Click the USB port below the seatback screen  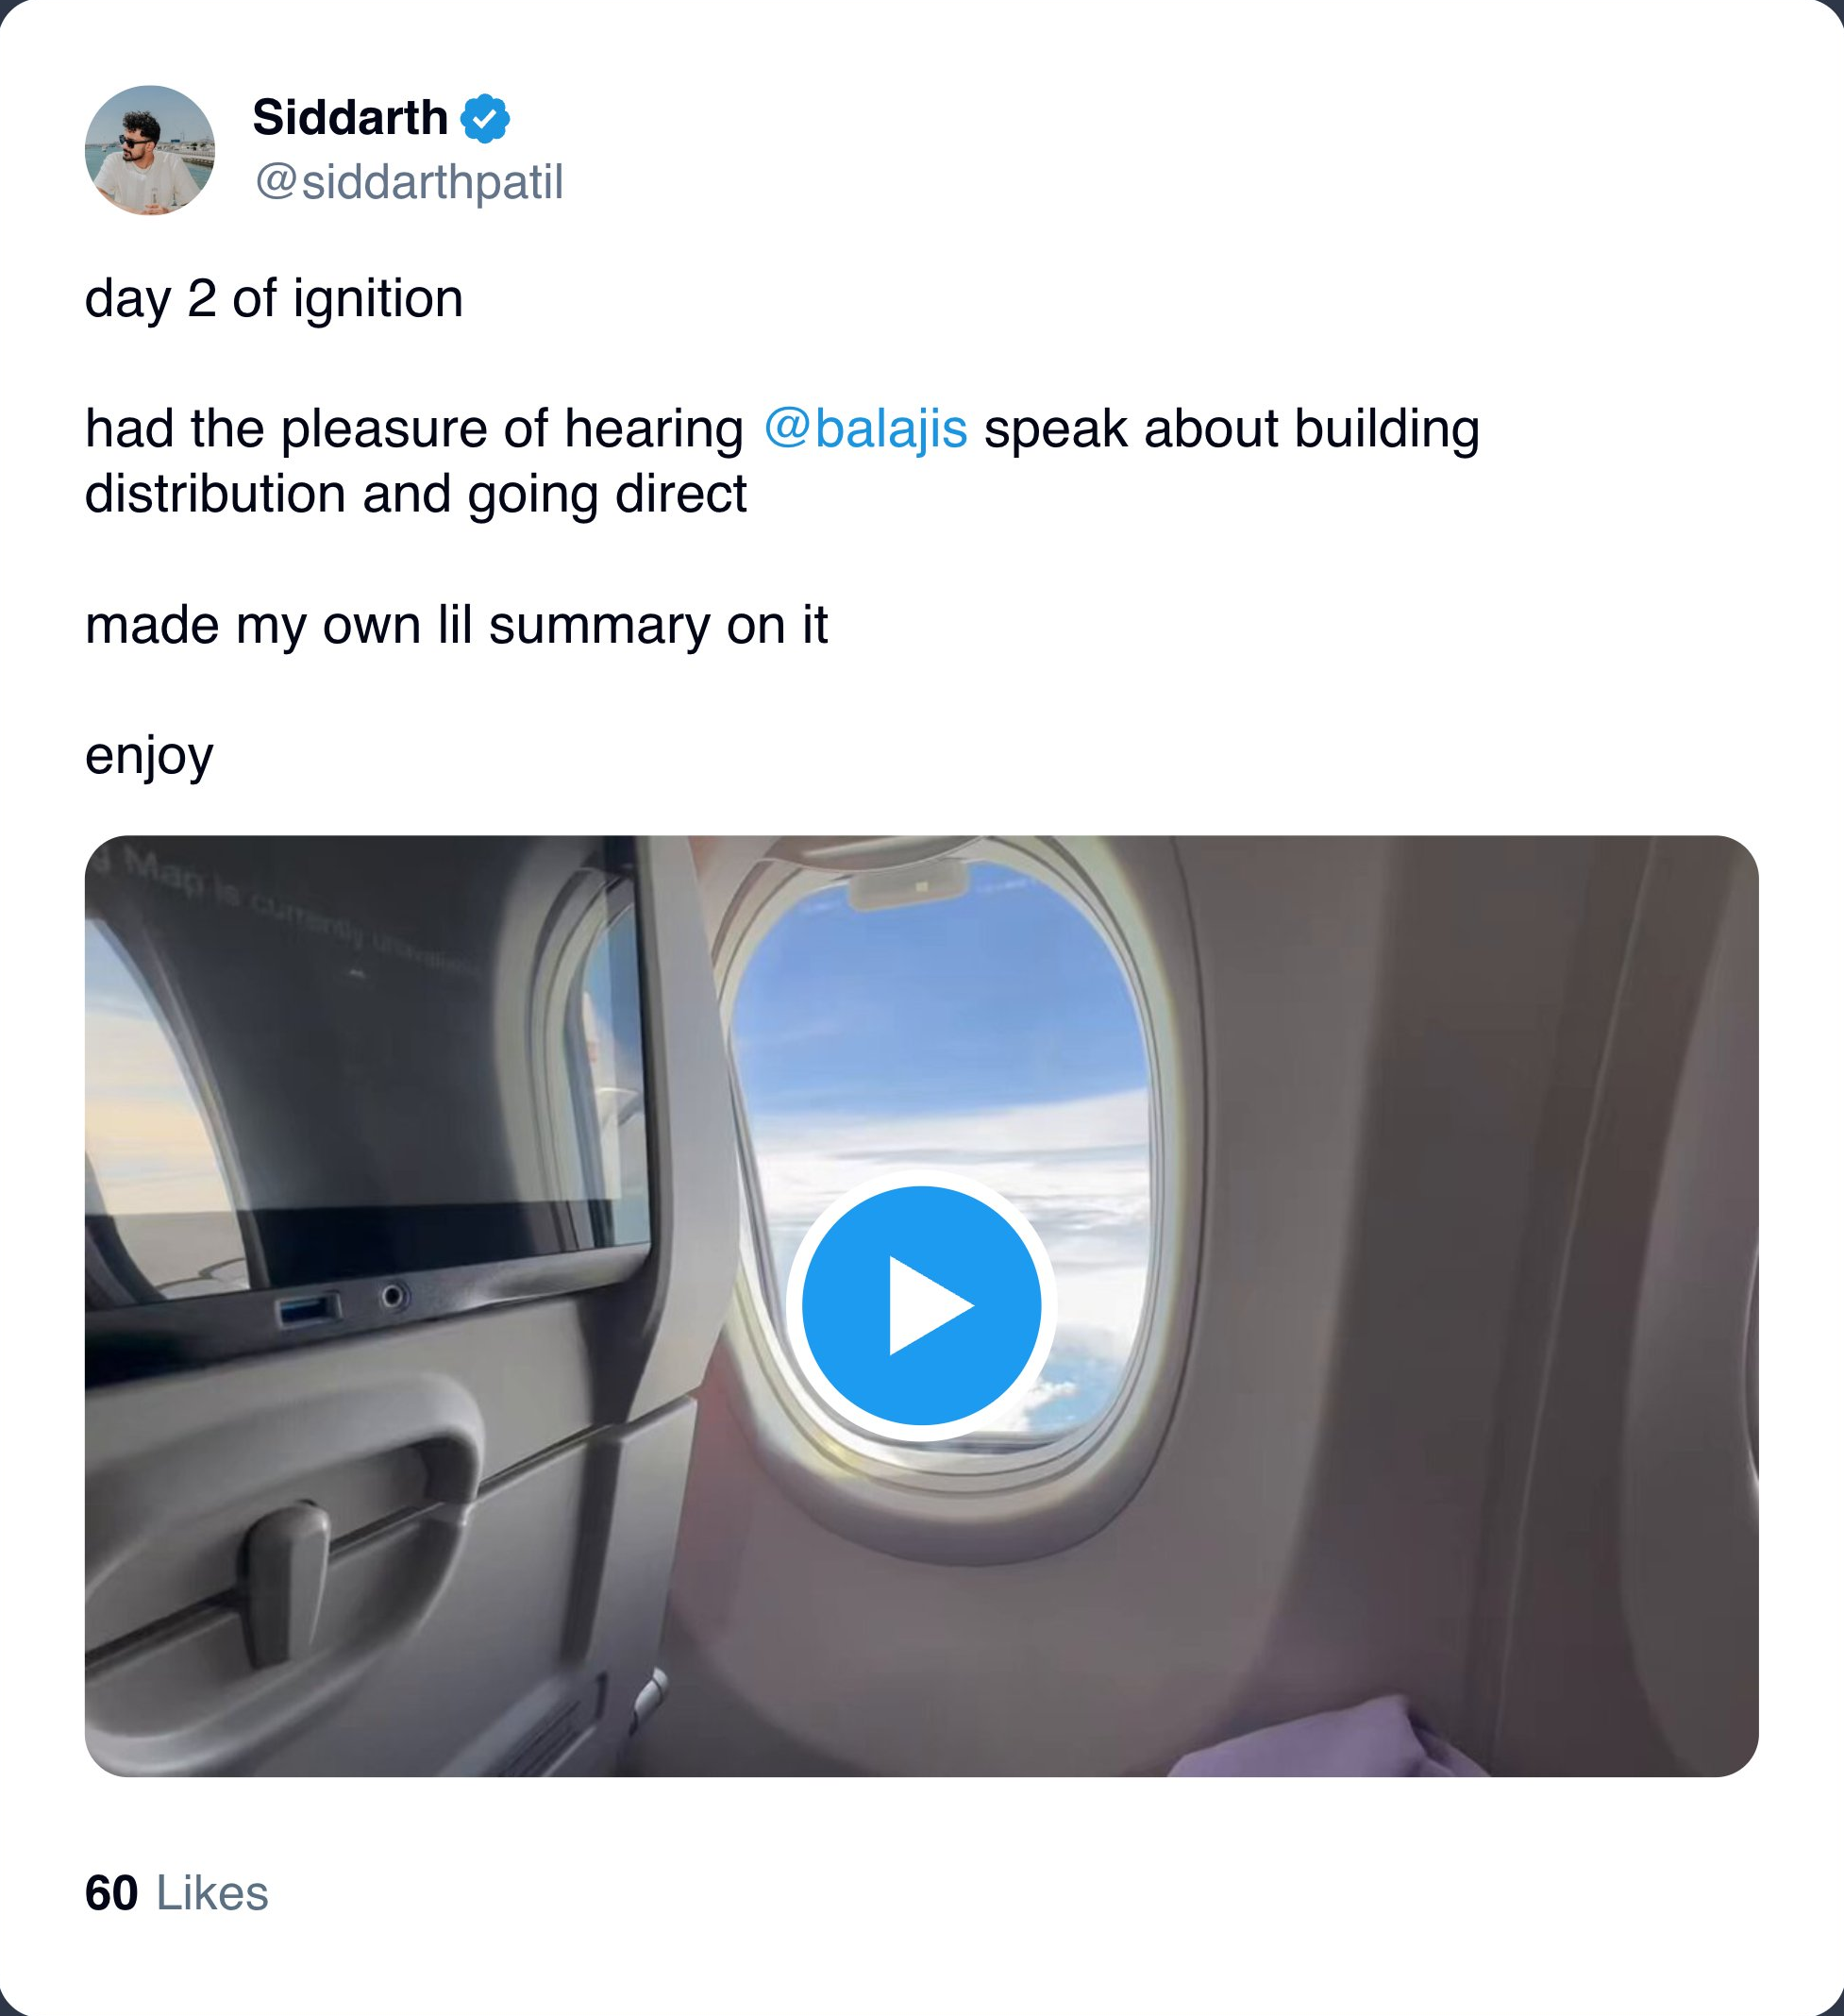point(308,1308)
